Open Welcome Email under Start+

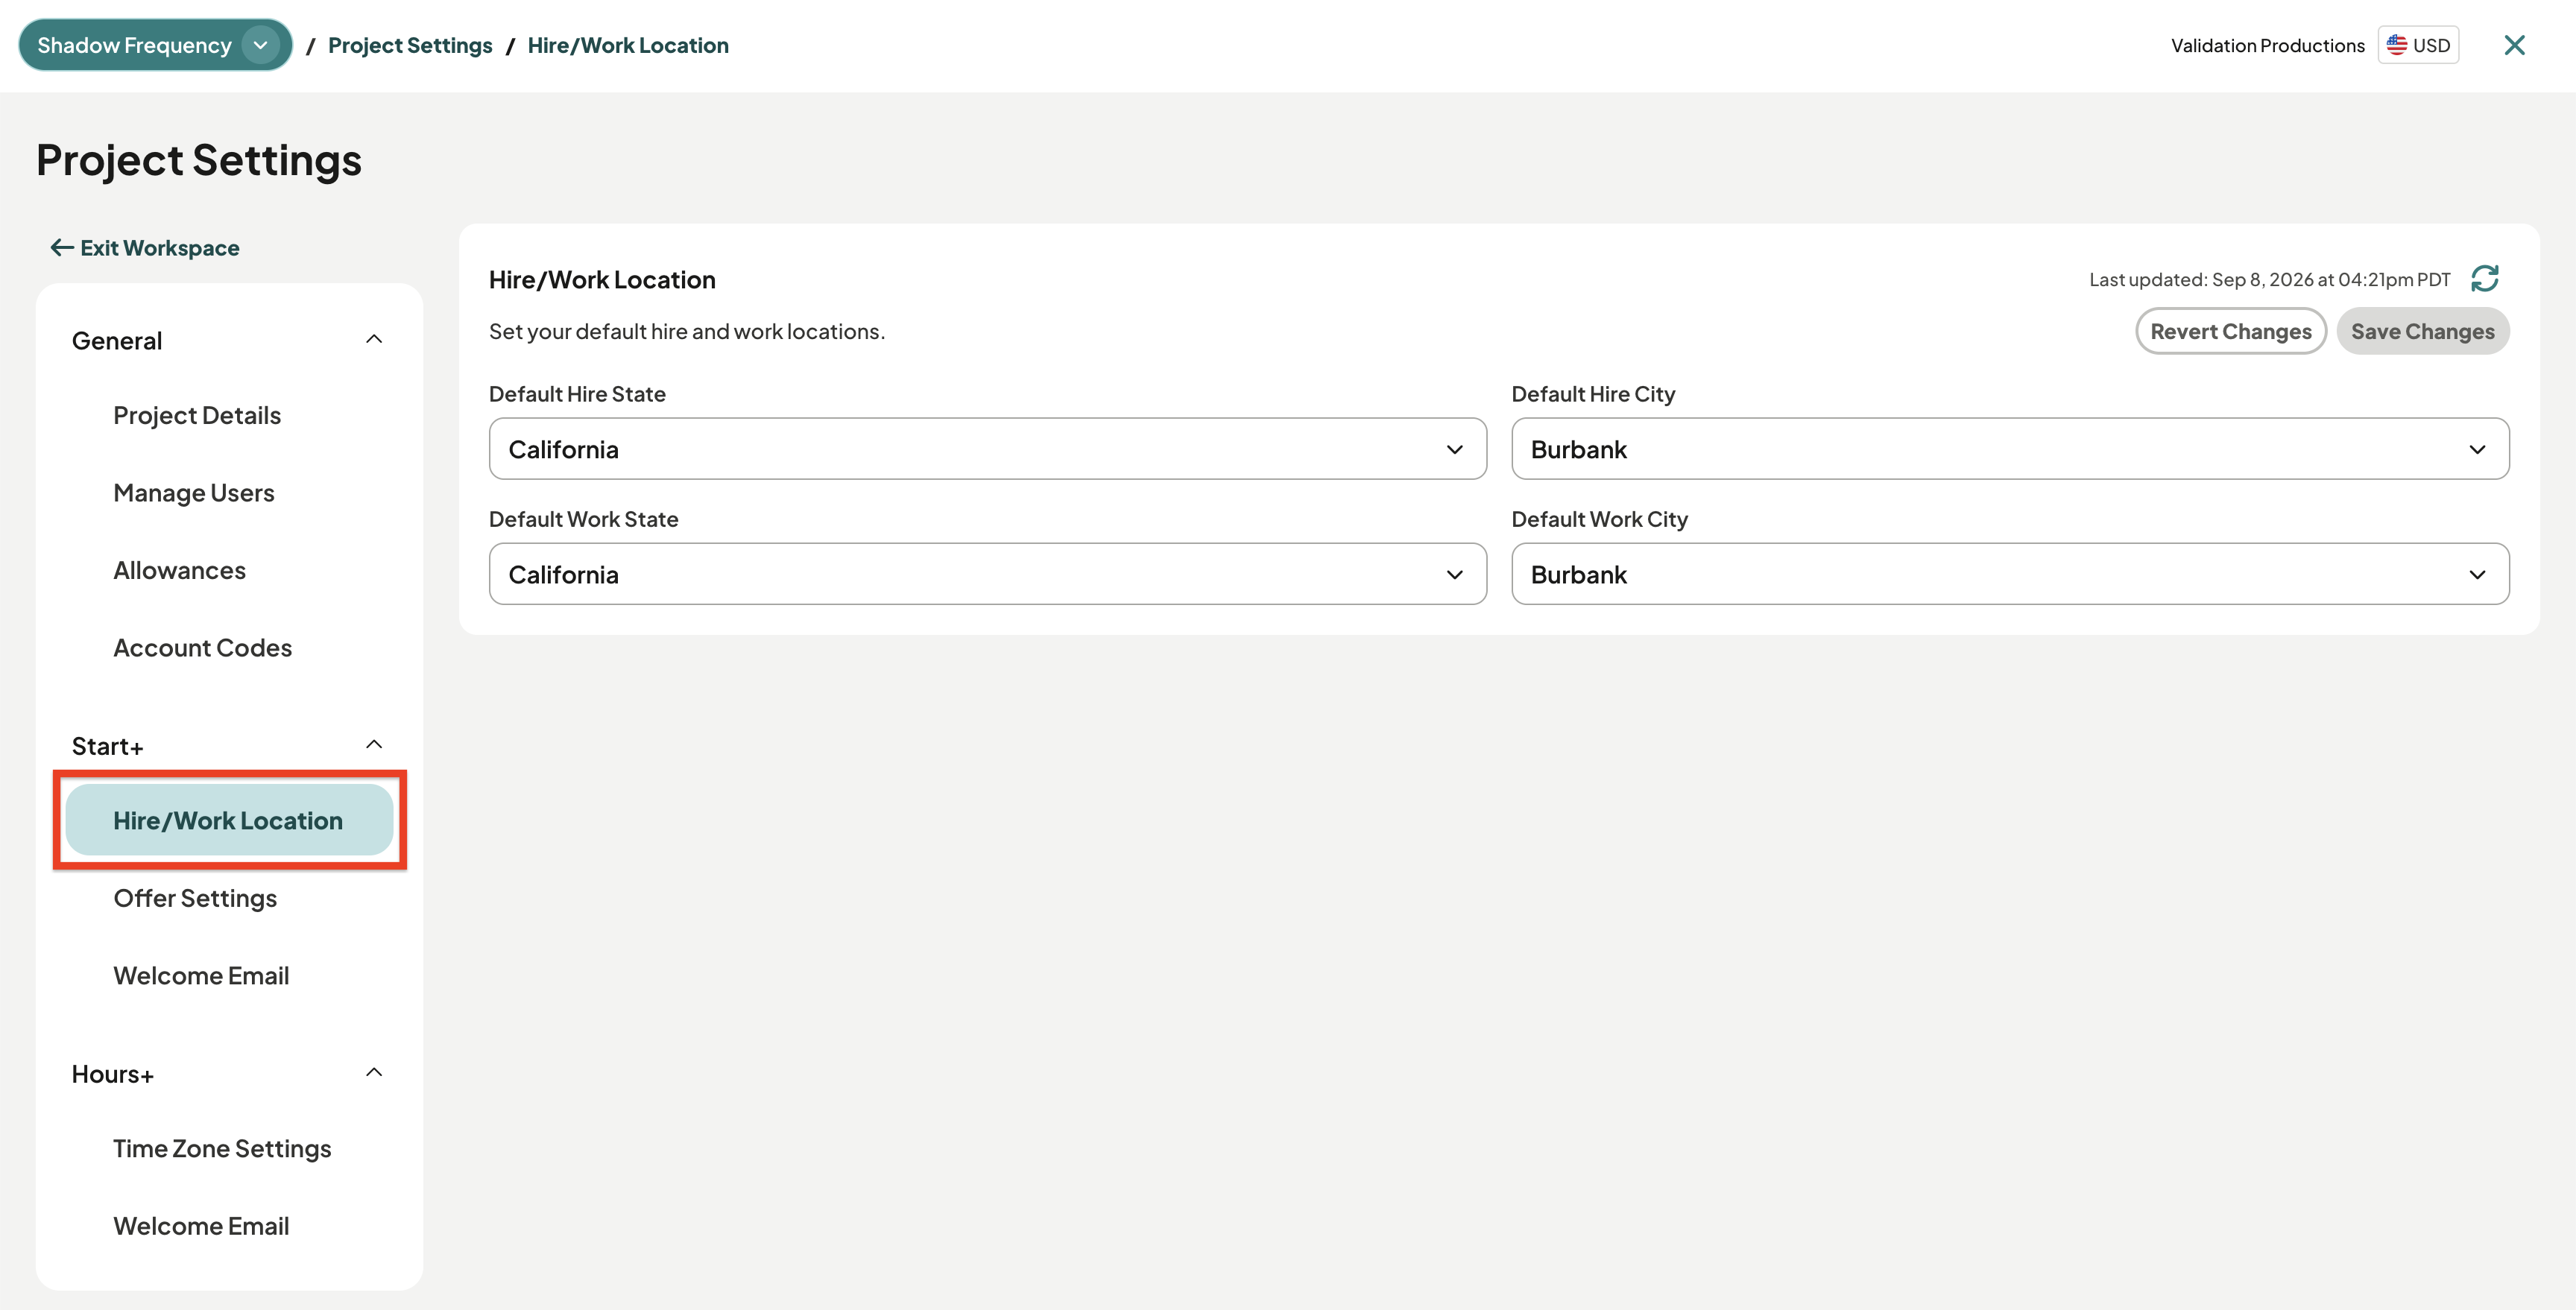tap(201, 975)
